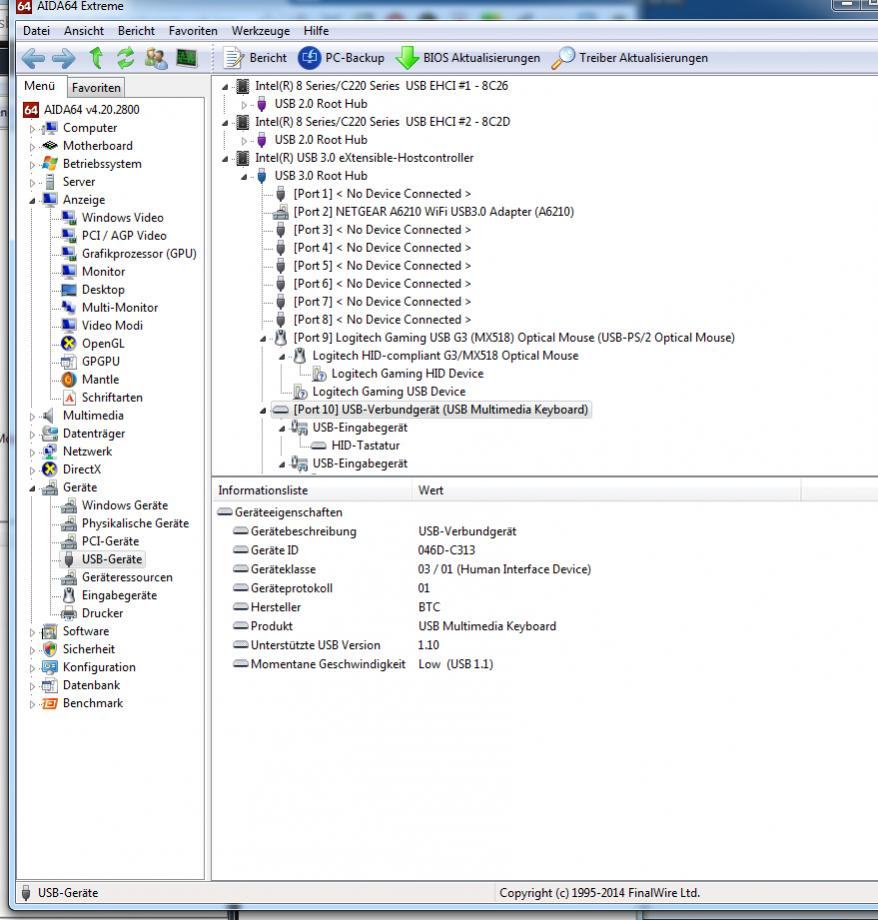Start PC-Backup from the toolbar

(x=341, y=58)
